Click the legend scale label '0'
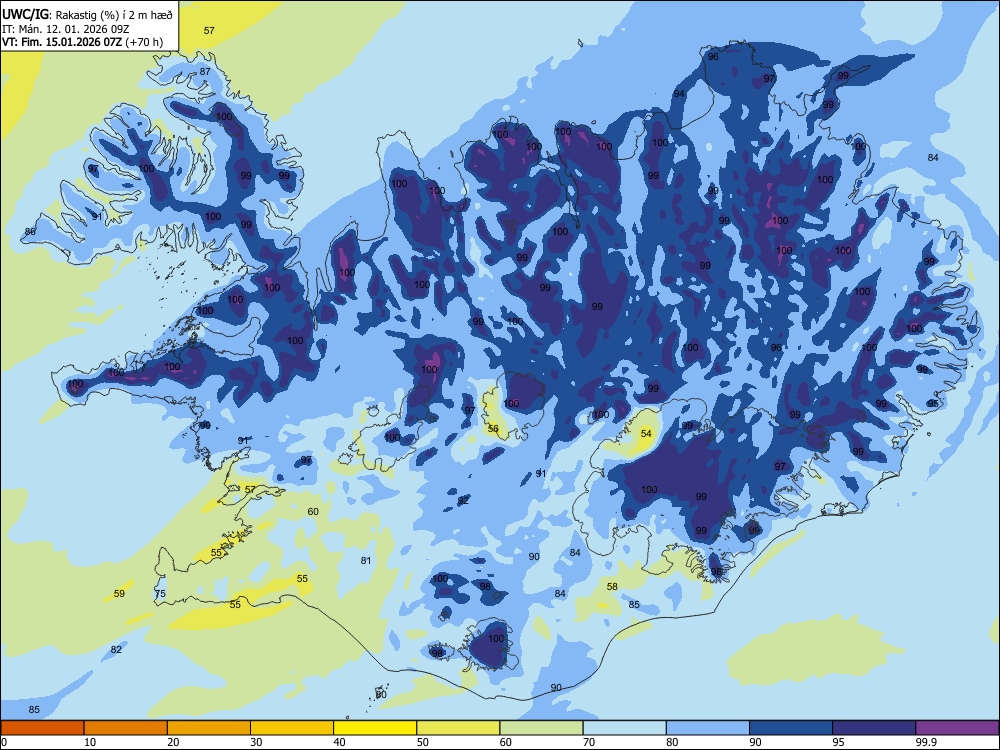The height and width of the screenshot is (750, 1000). click(4, 742)
